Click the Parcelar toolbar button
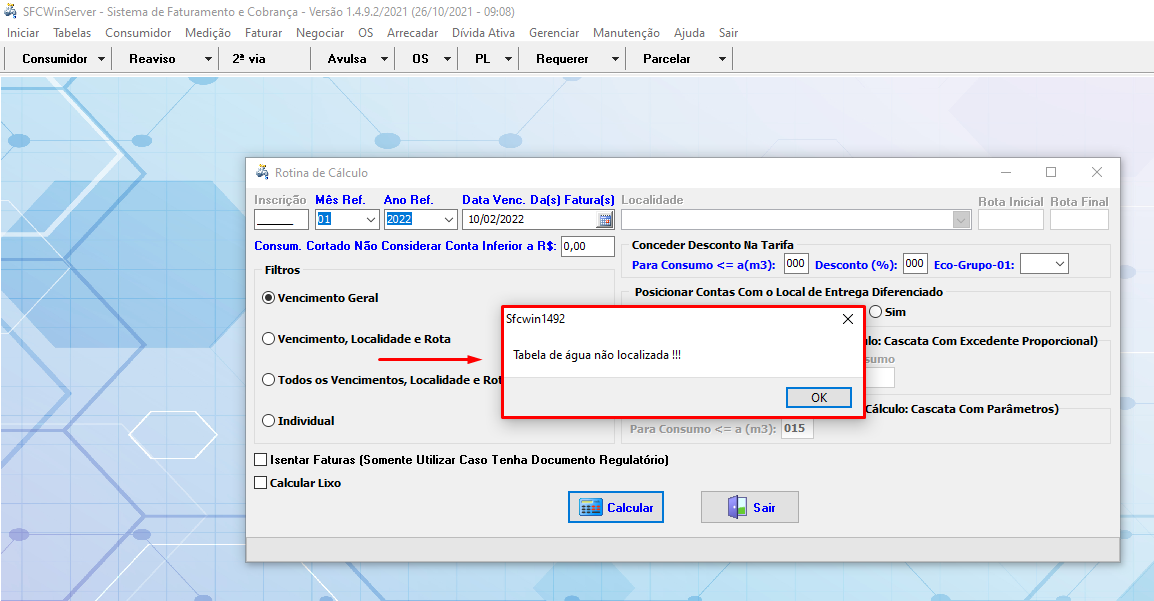 pos(667,59)
